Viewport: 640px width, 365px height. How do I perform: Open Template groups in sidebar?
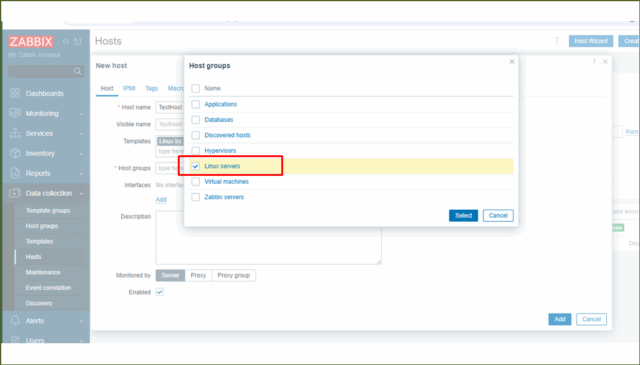click(x=48, y=210)
